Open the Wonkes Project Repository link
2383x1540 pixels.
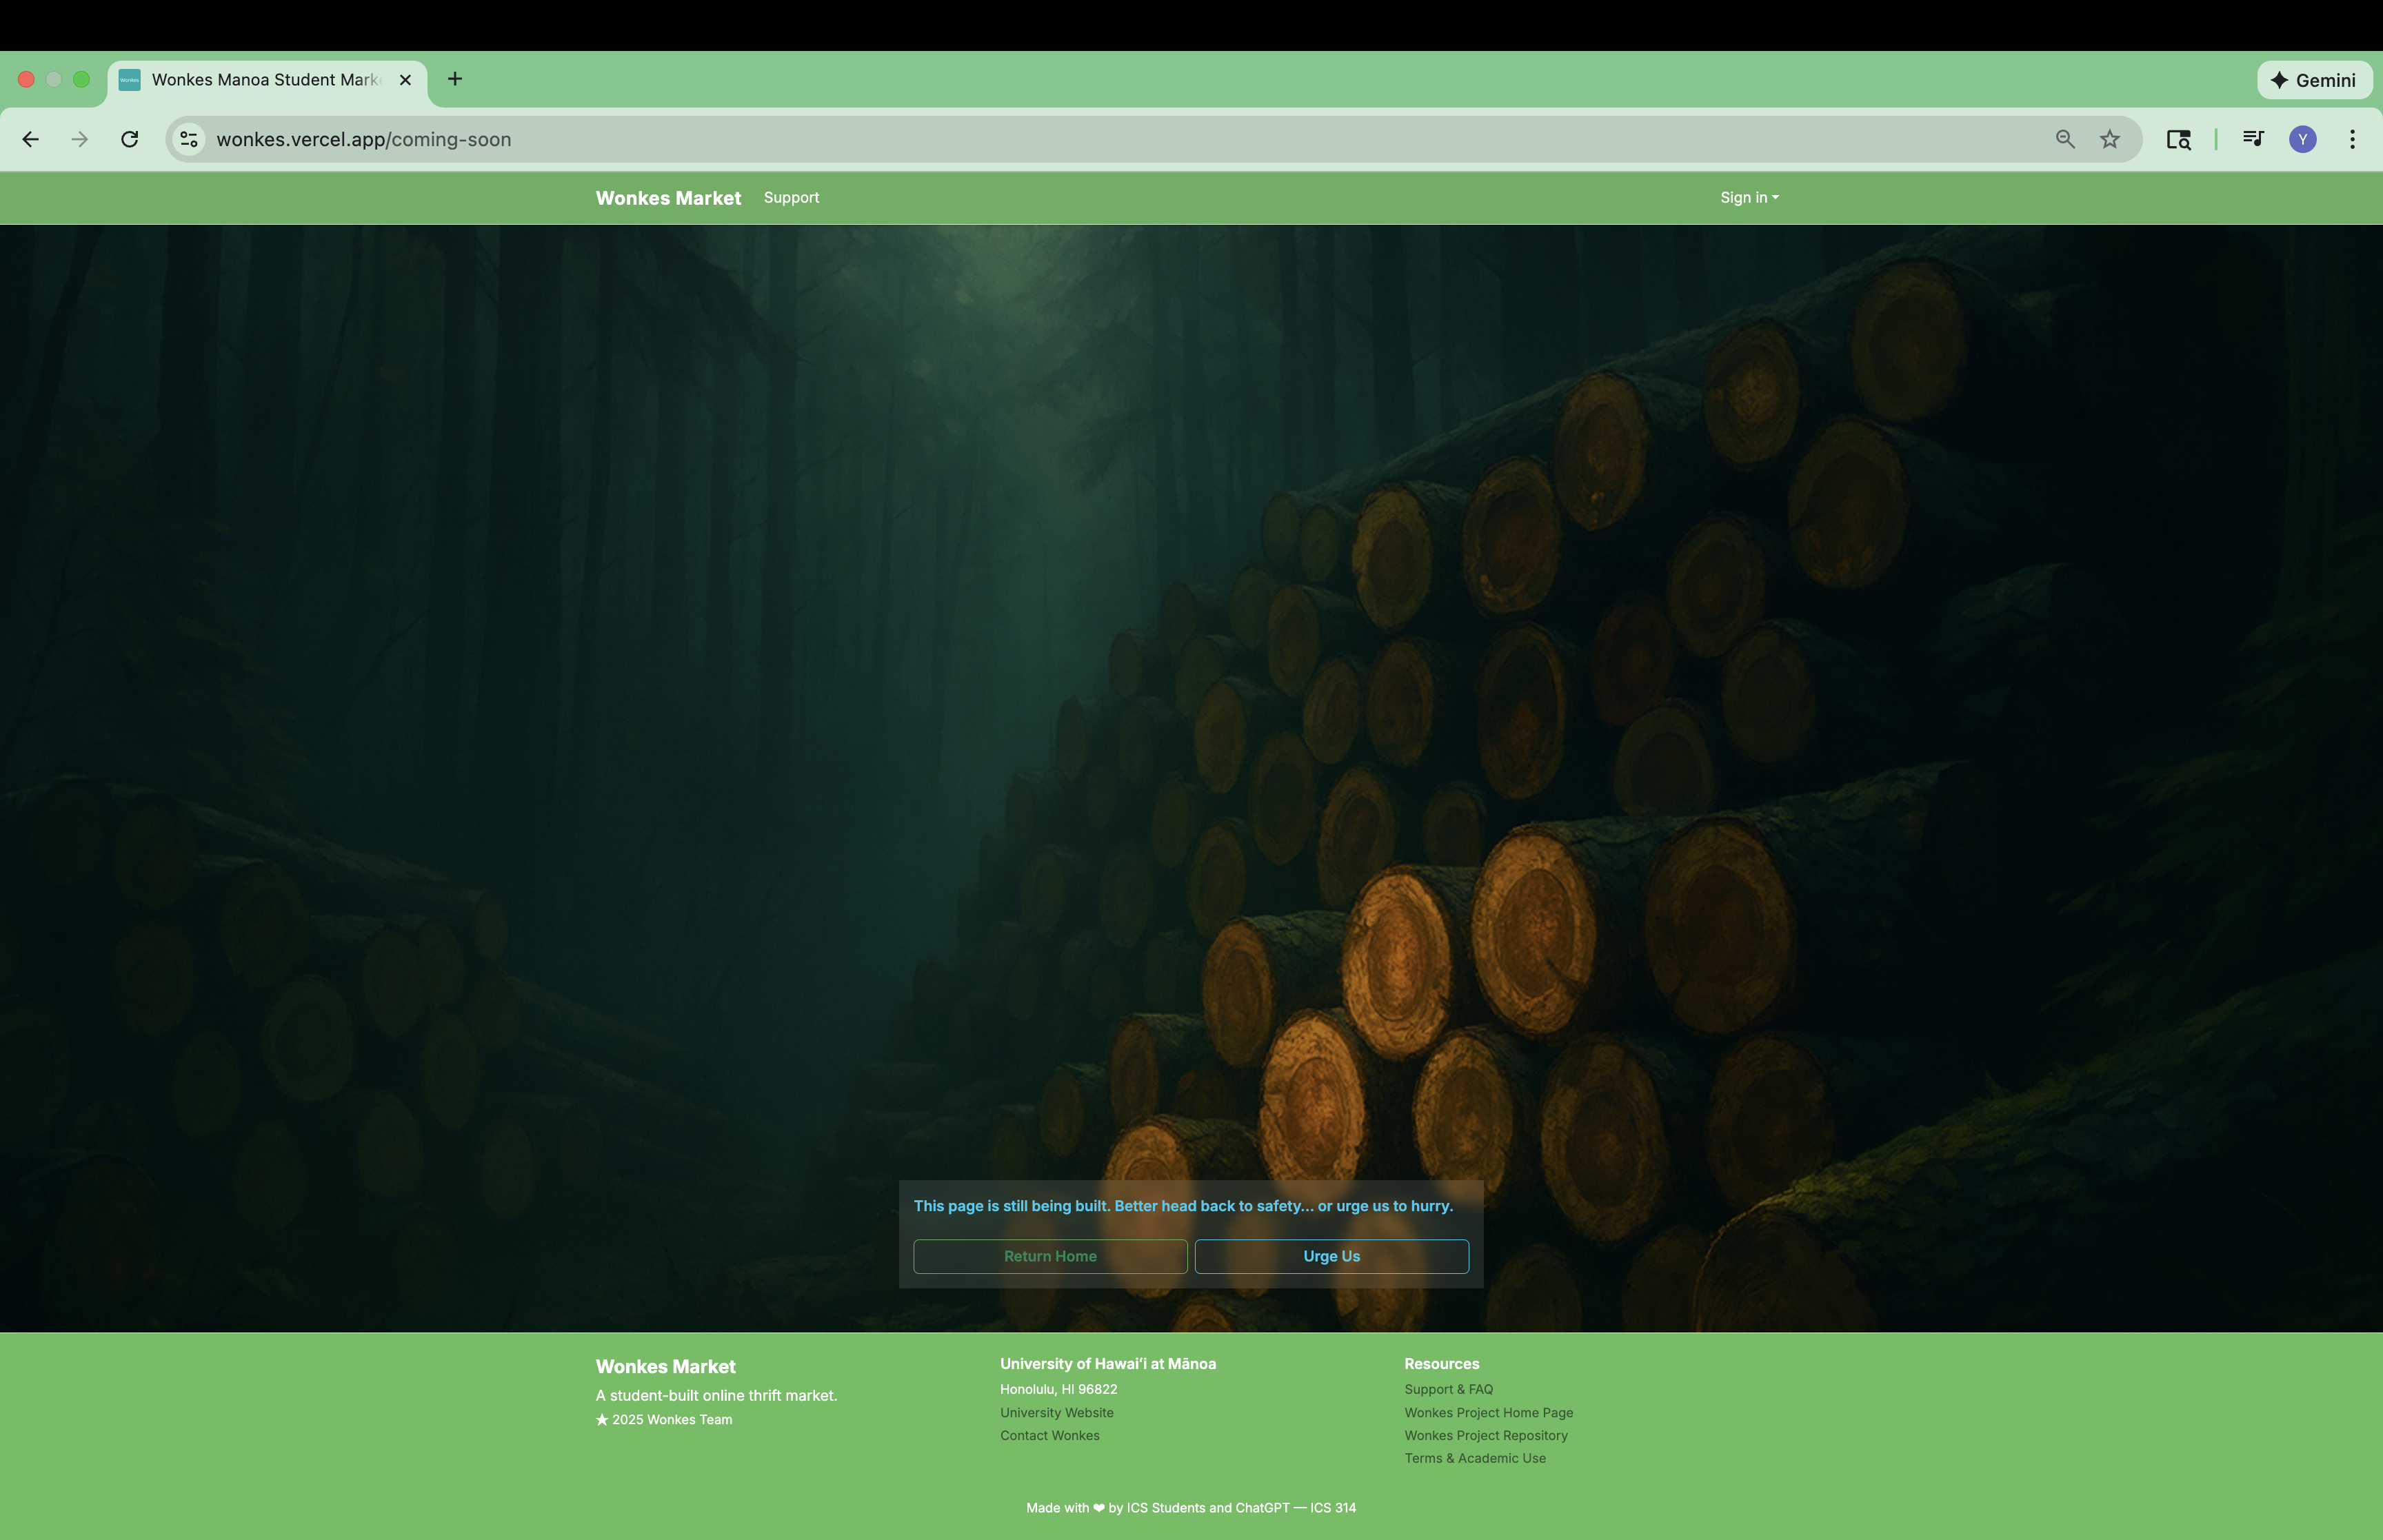point(1485,1435)
